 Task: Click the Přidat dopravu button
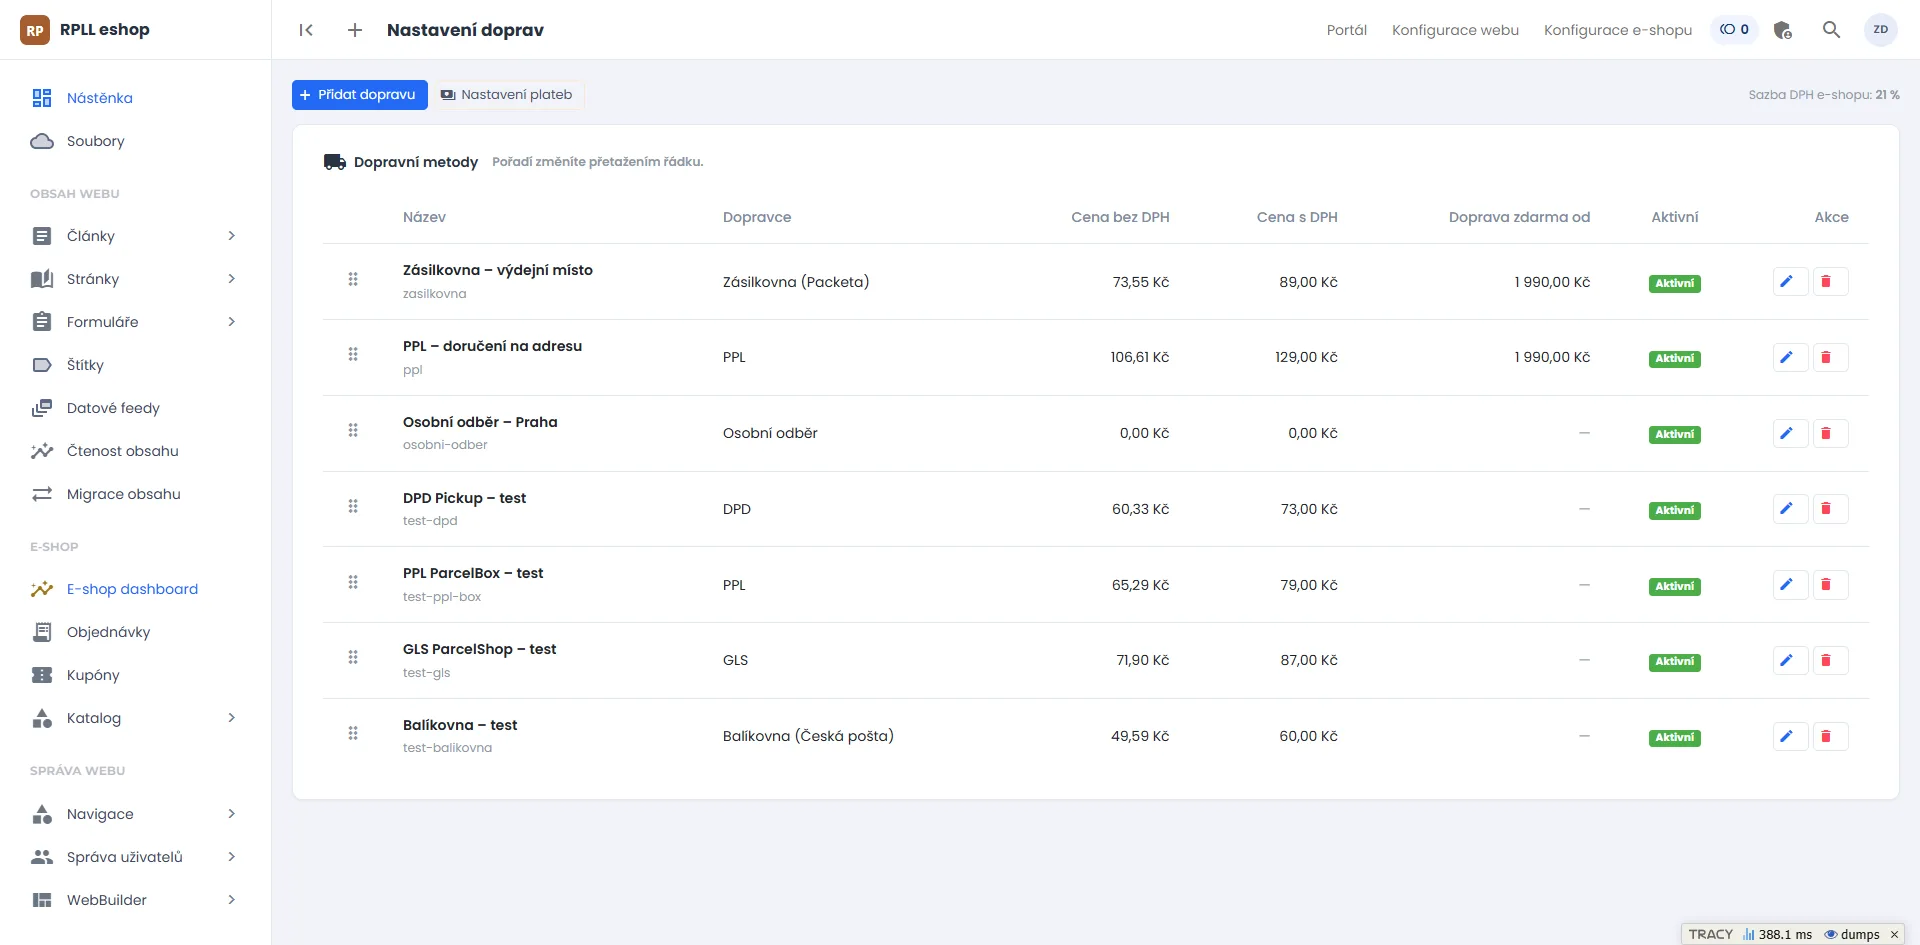click(x=360, y=95)
